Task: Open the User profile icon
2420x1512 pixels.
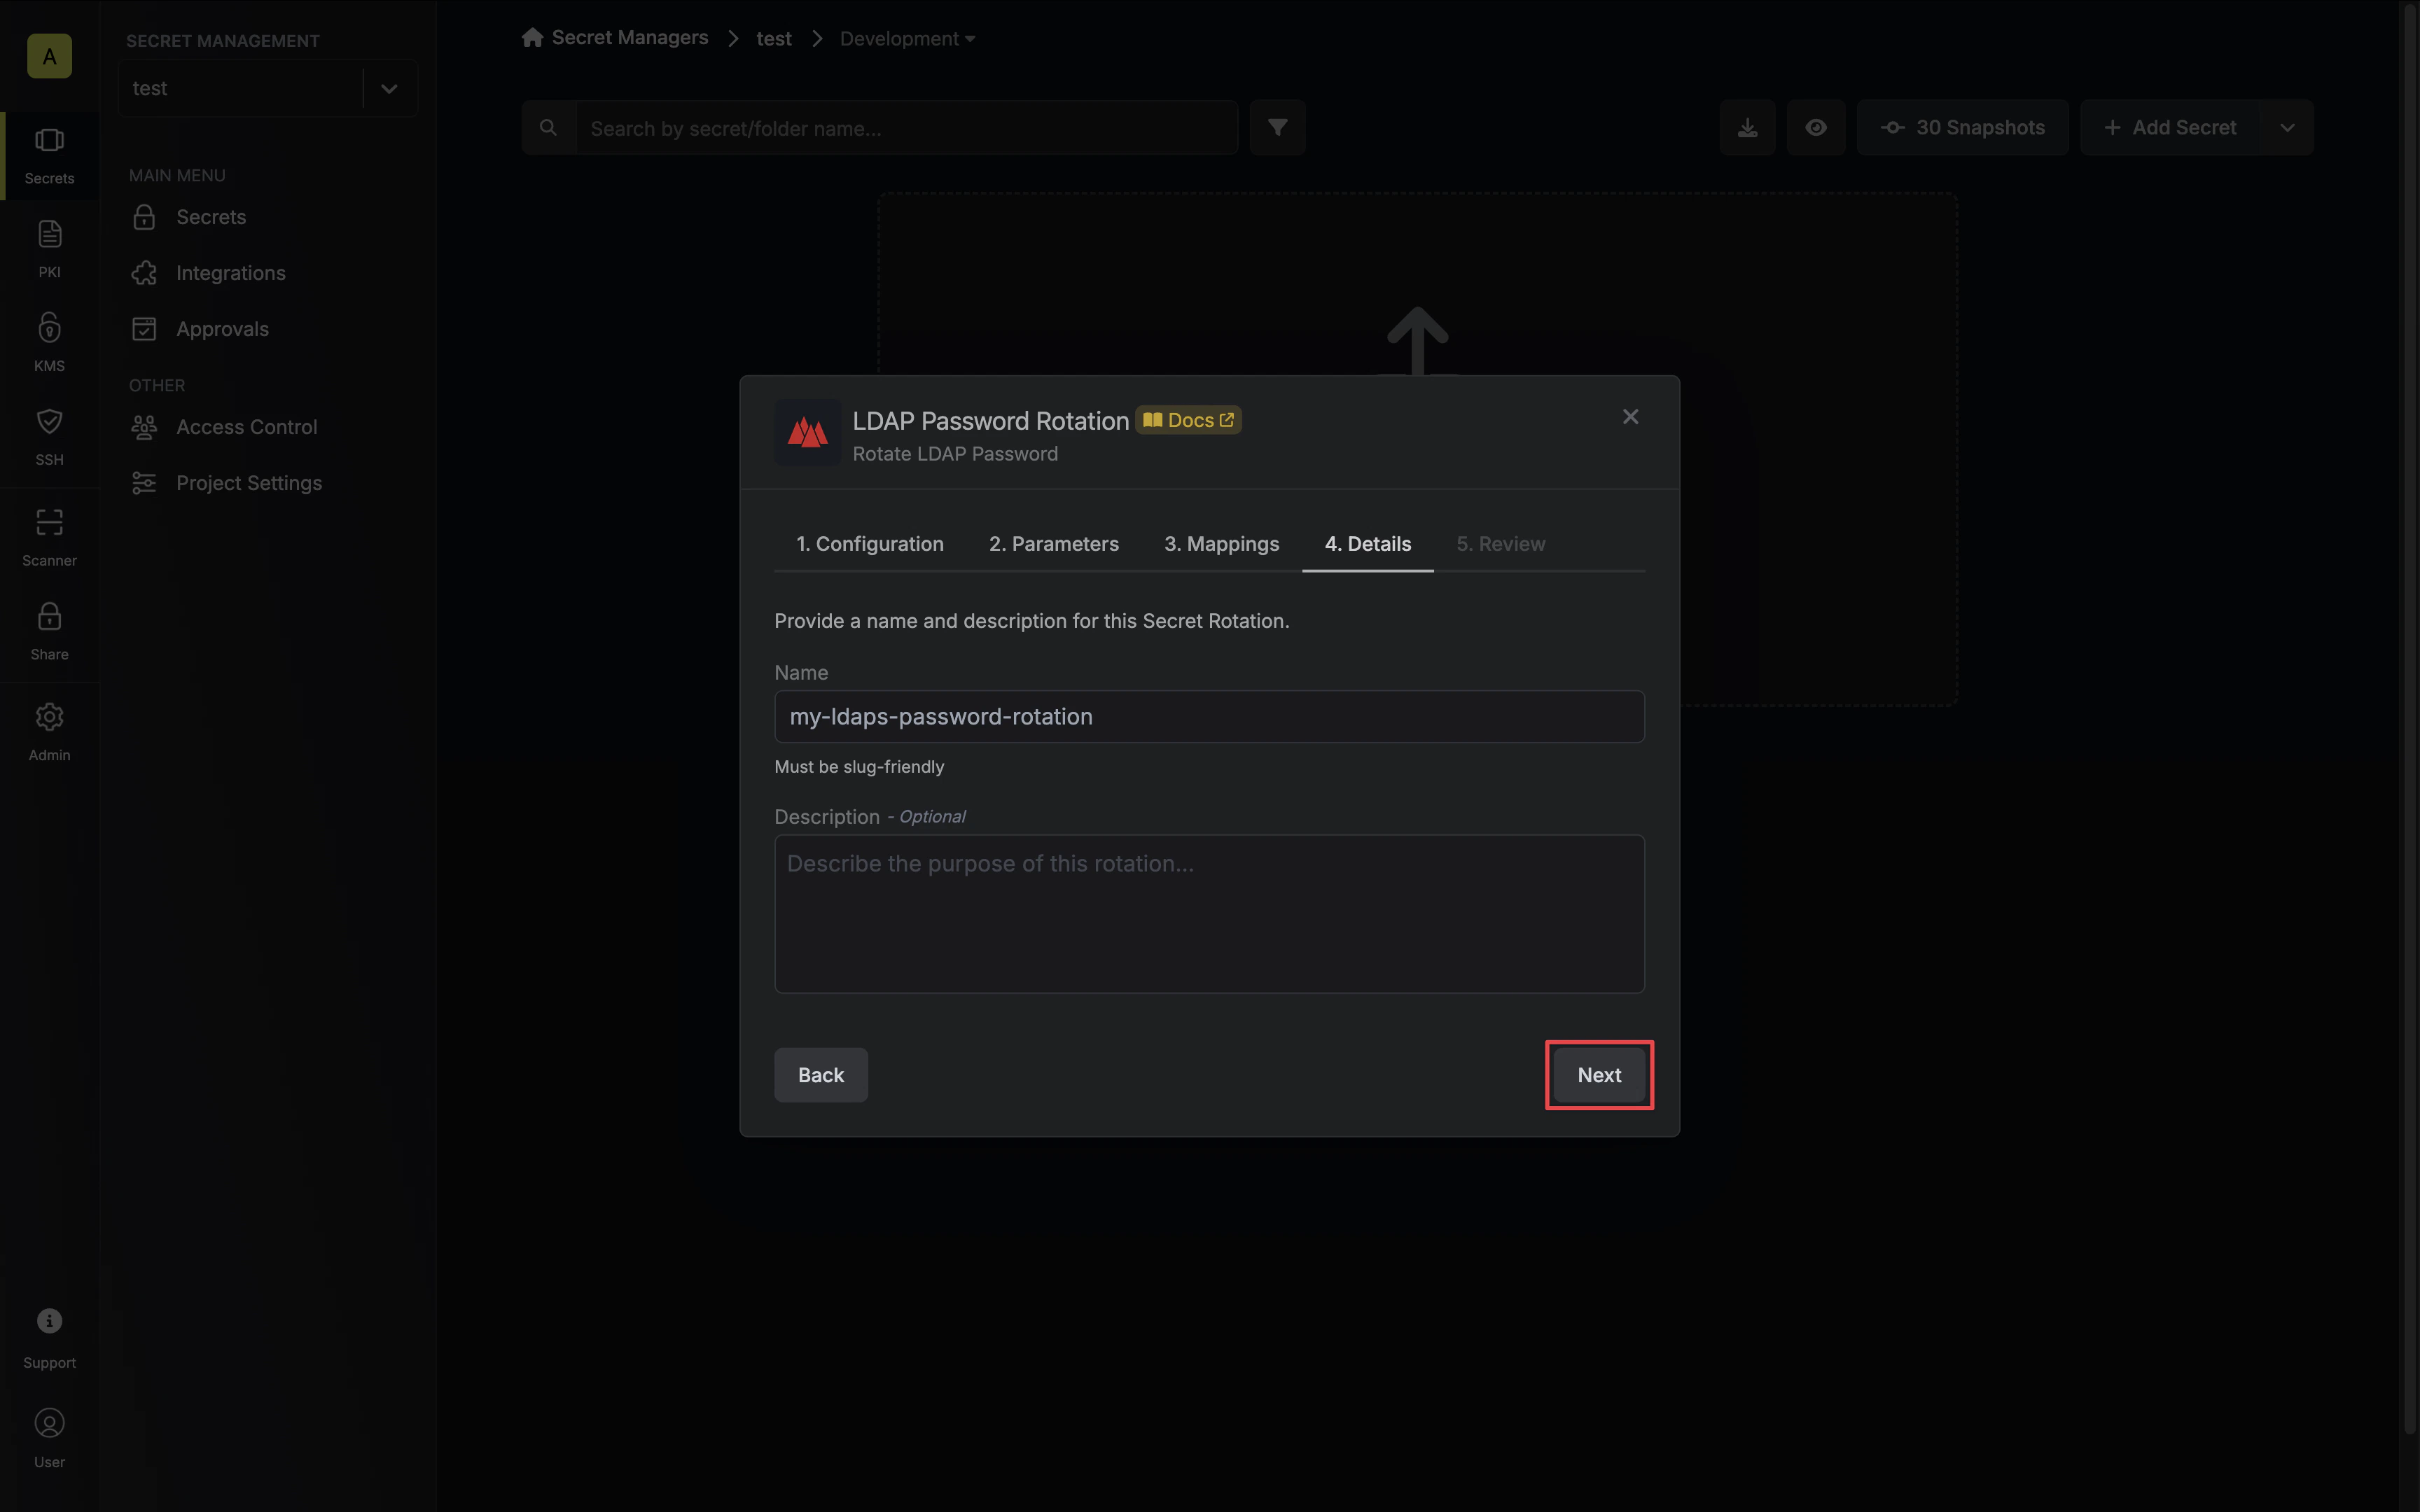Action: tap(49, 1423)
